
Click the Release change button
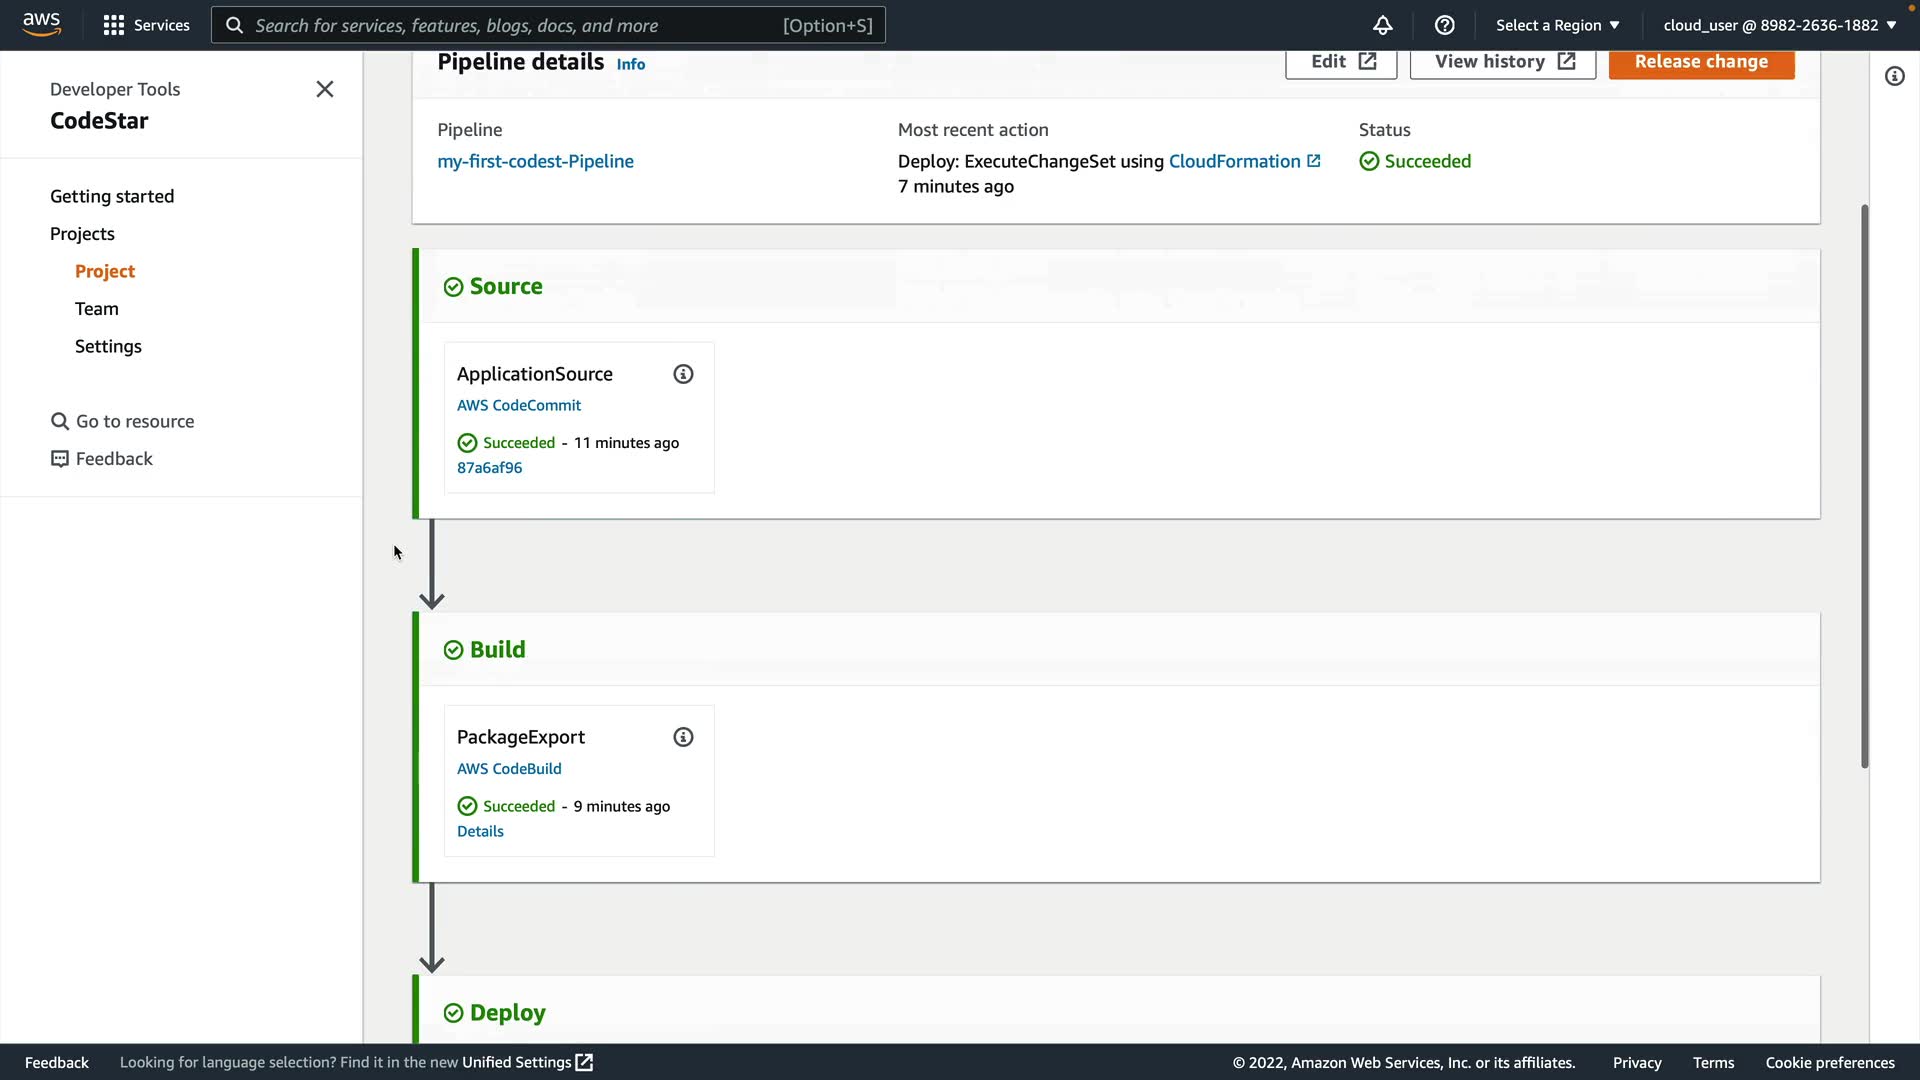click(x=1700, y=62)
